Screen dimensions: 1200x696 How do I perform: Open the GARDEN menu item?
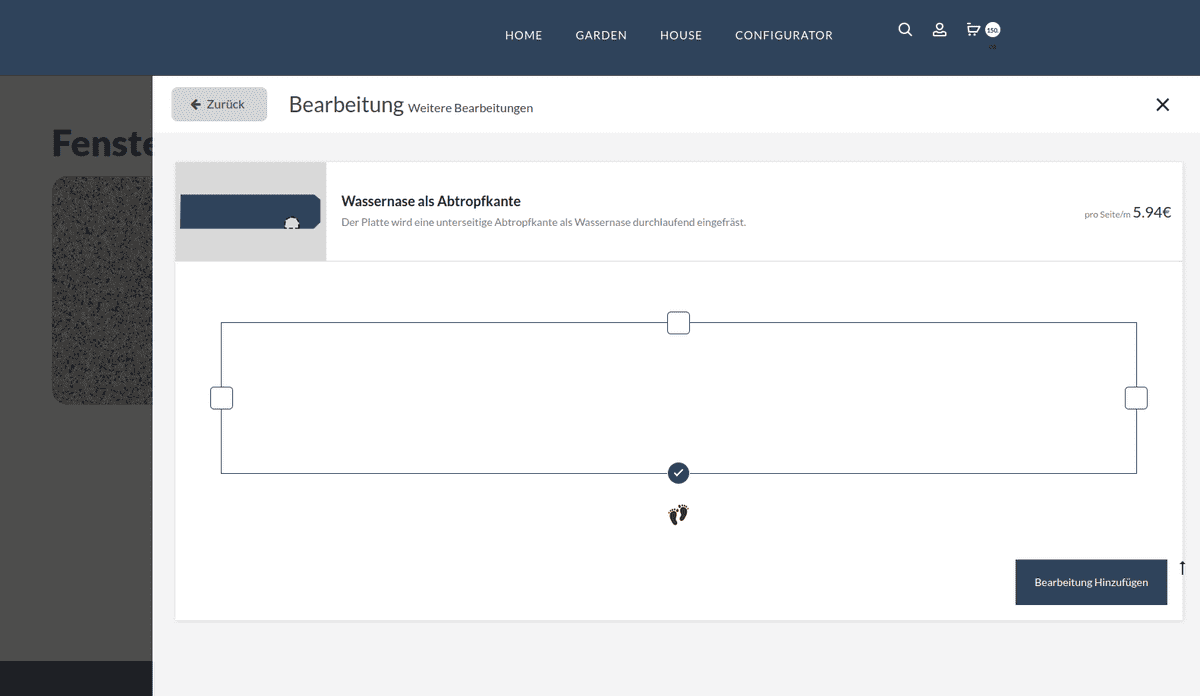pyautogui.click(x=601, y=35)
